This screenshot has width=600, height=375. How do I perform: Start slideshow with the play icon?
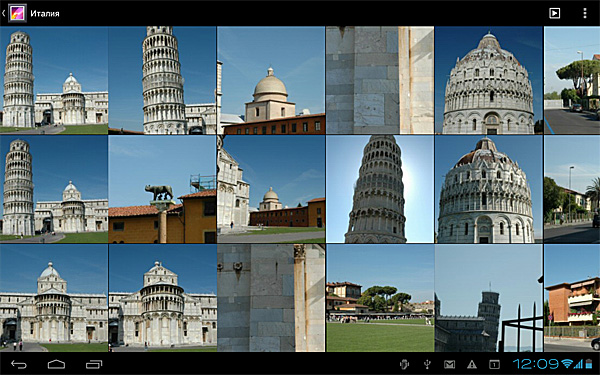tap(554, 13)
